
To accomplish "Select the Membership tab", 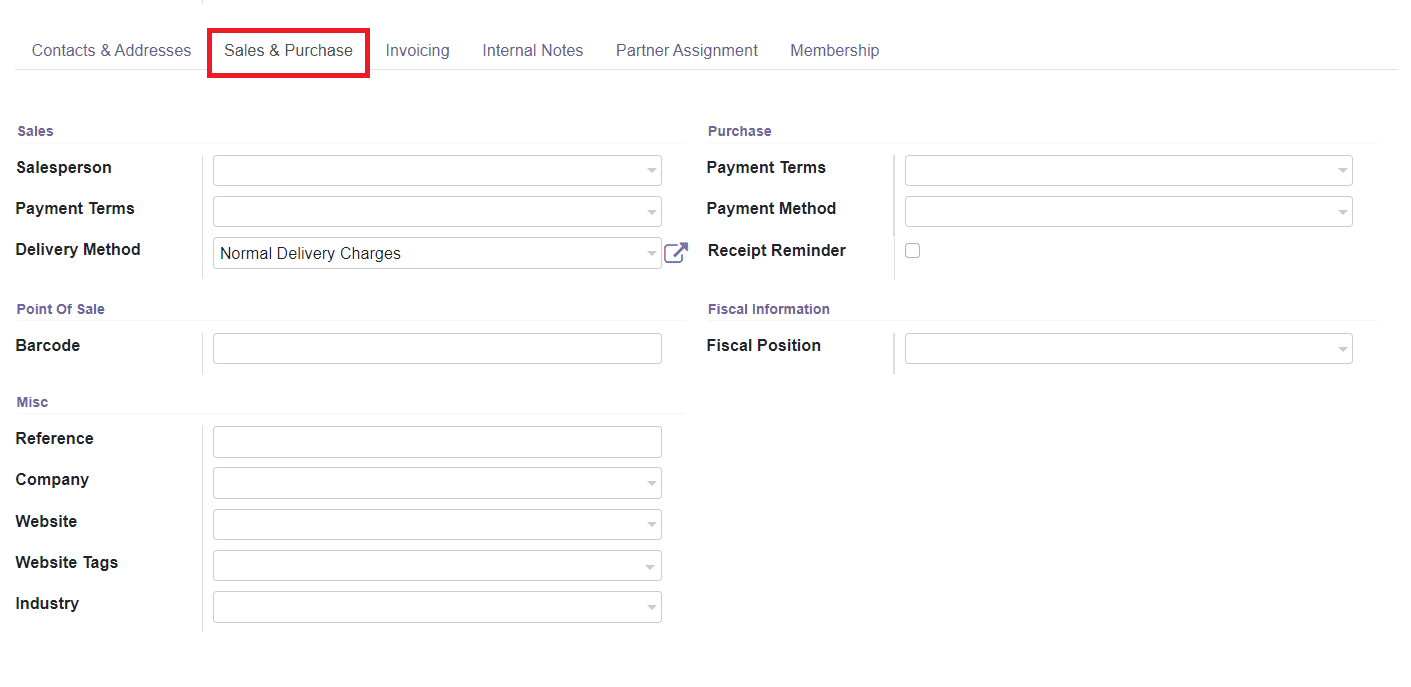I will (834, 50).
